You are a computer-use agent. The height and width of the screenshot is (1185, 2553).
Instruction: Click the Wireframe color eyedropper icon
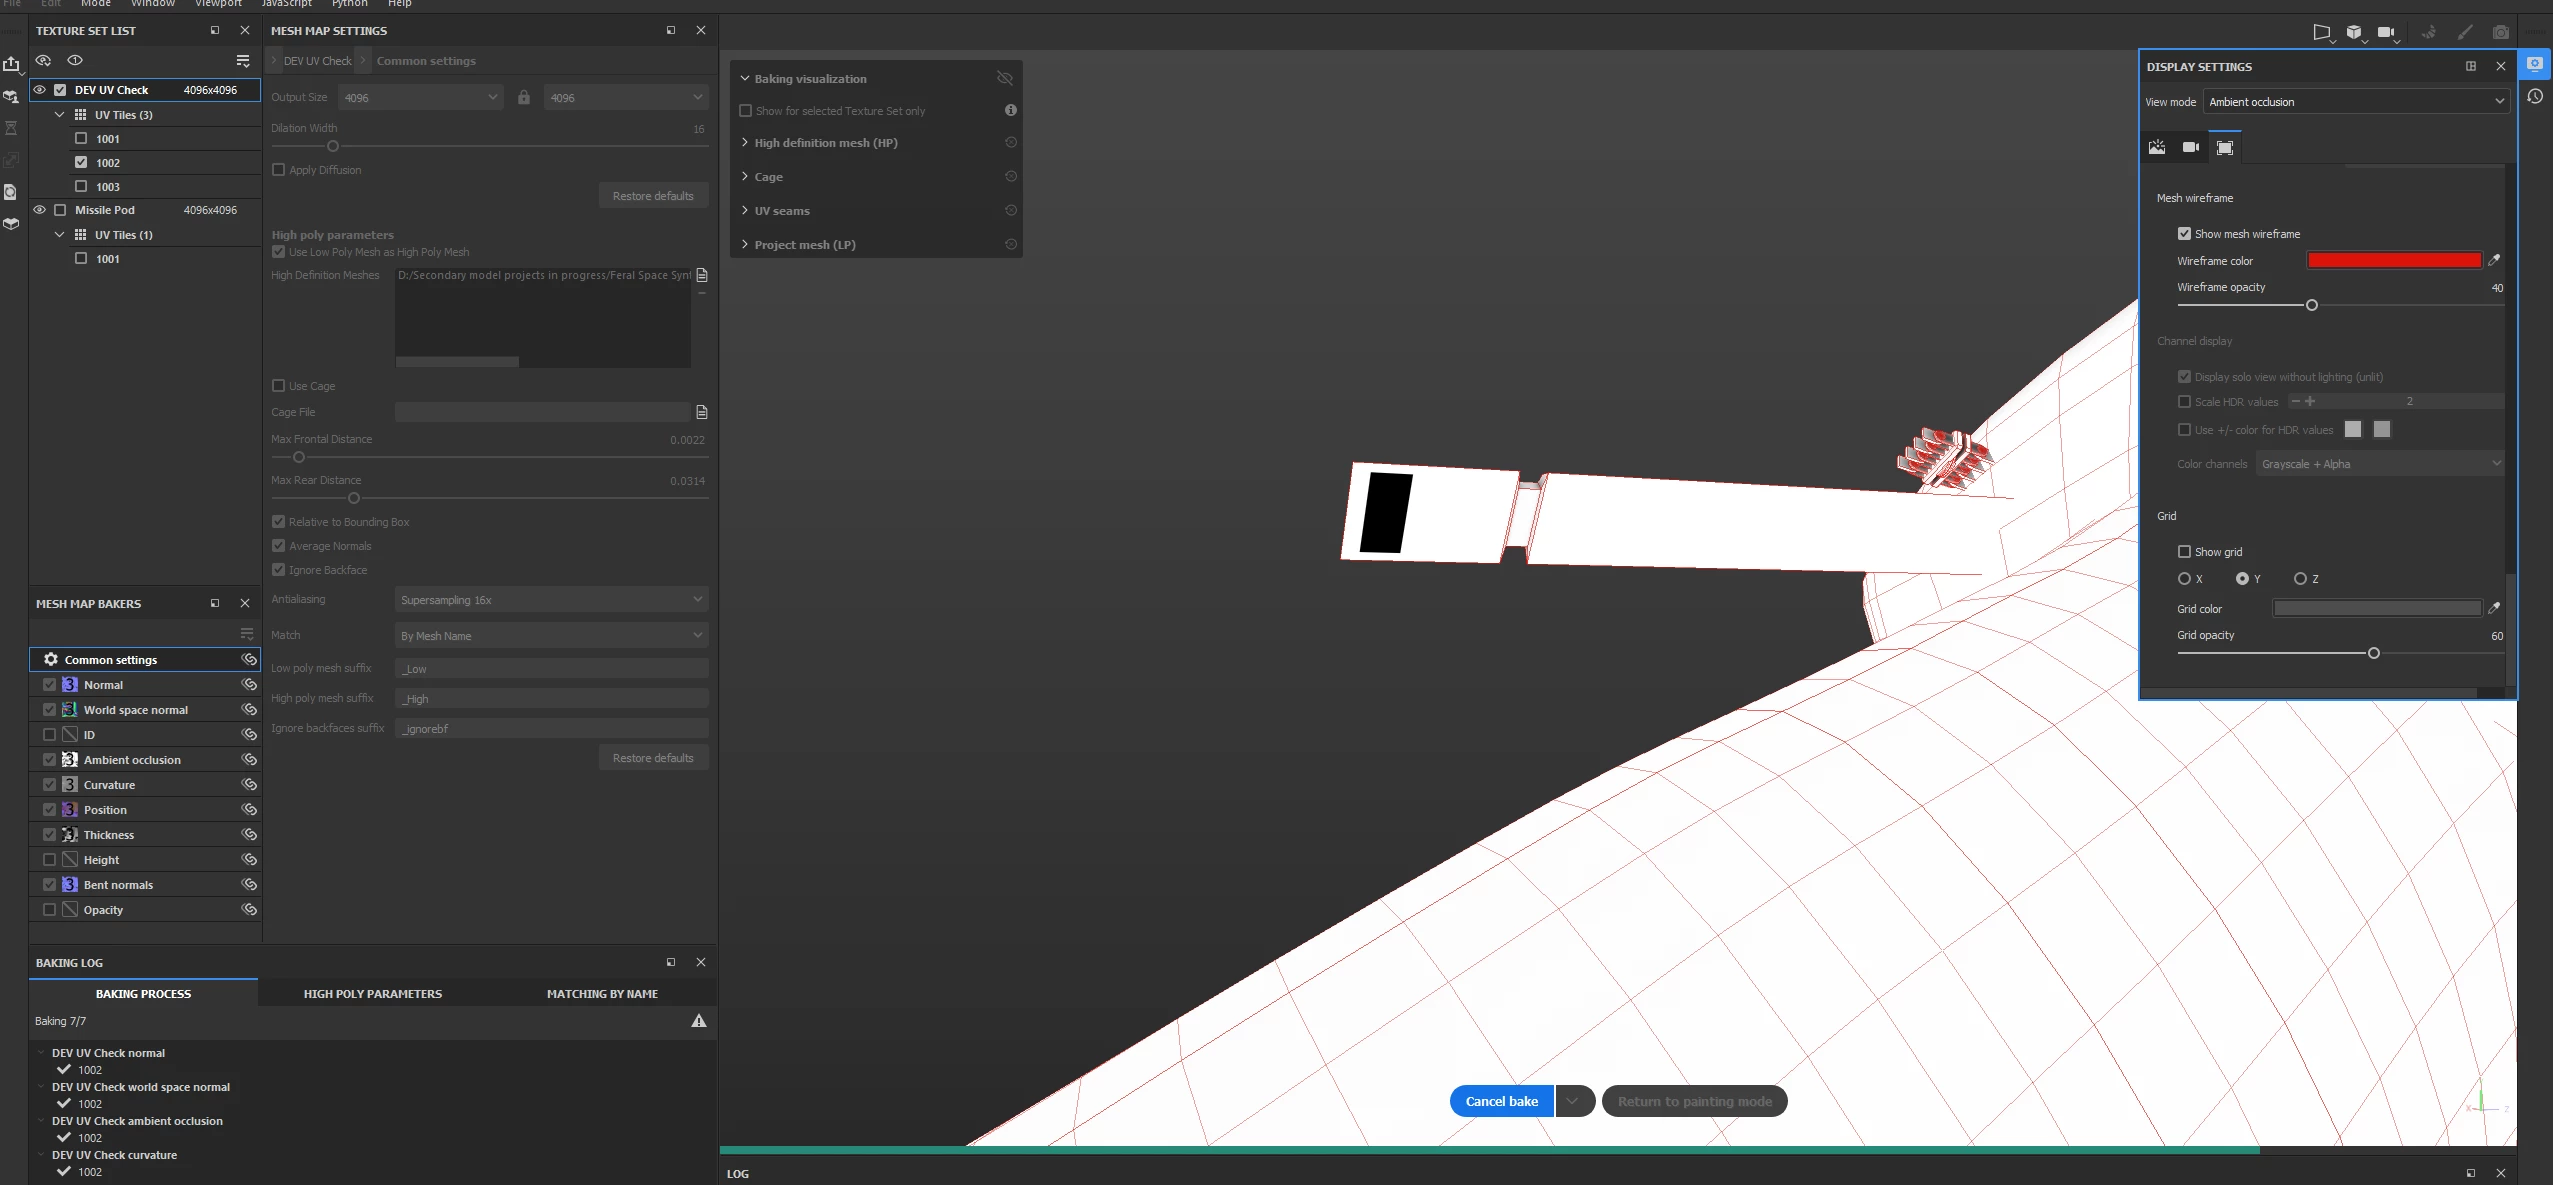click(x=2494, y=260)
